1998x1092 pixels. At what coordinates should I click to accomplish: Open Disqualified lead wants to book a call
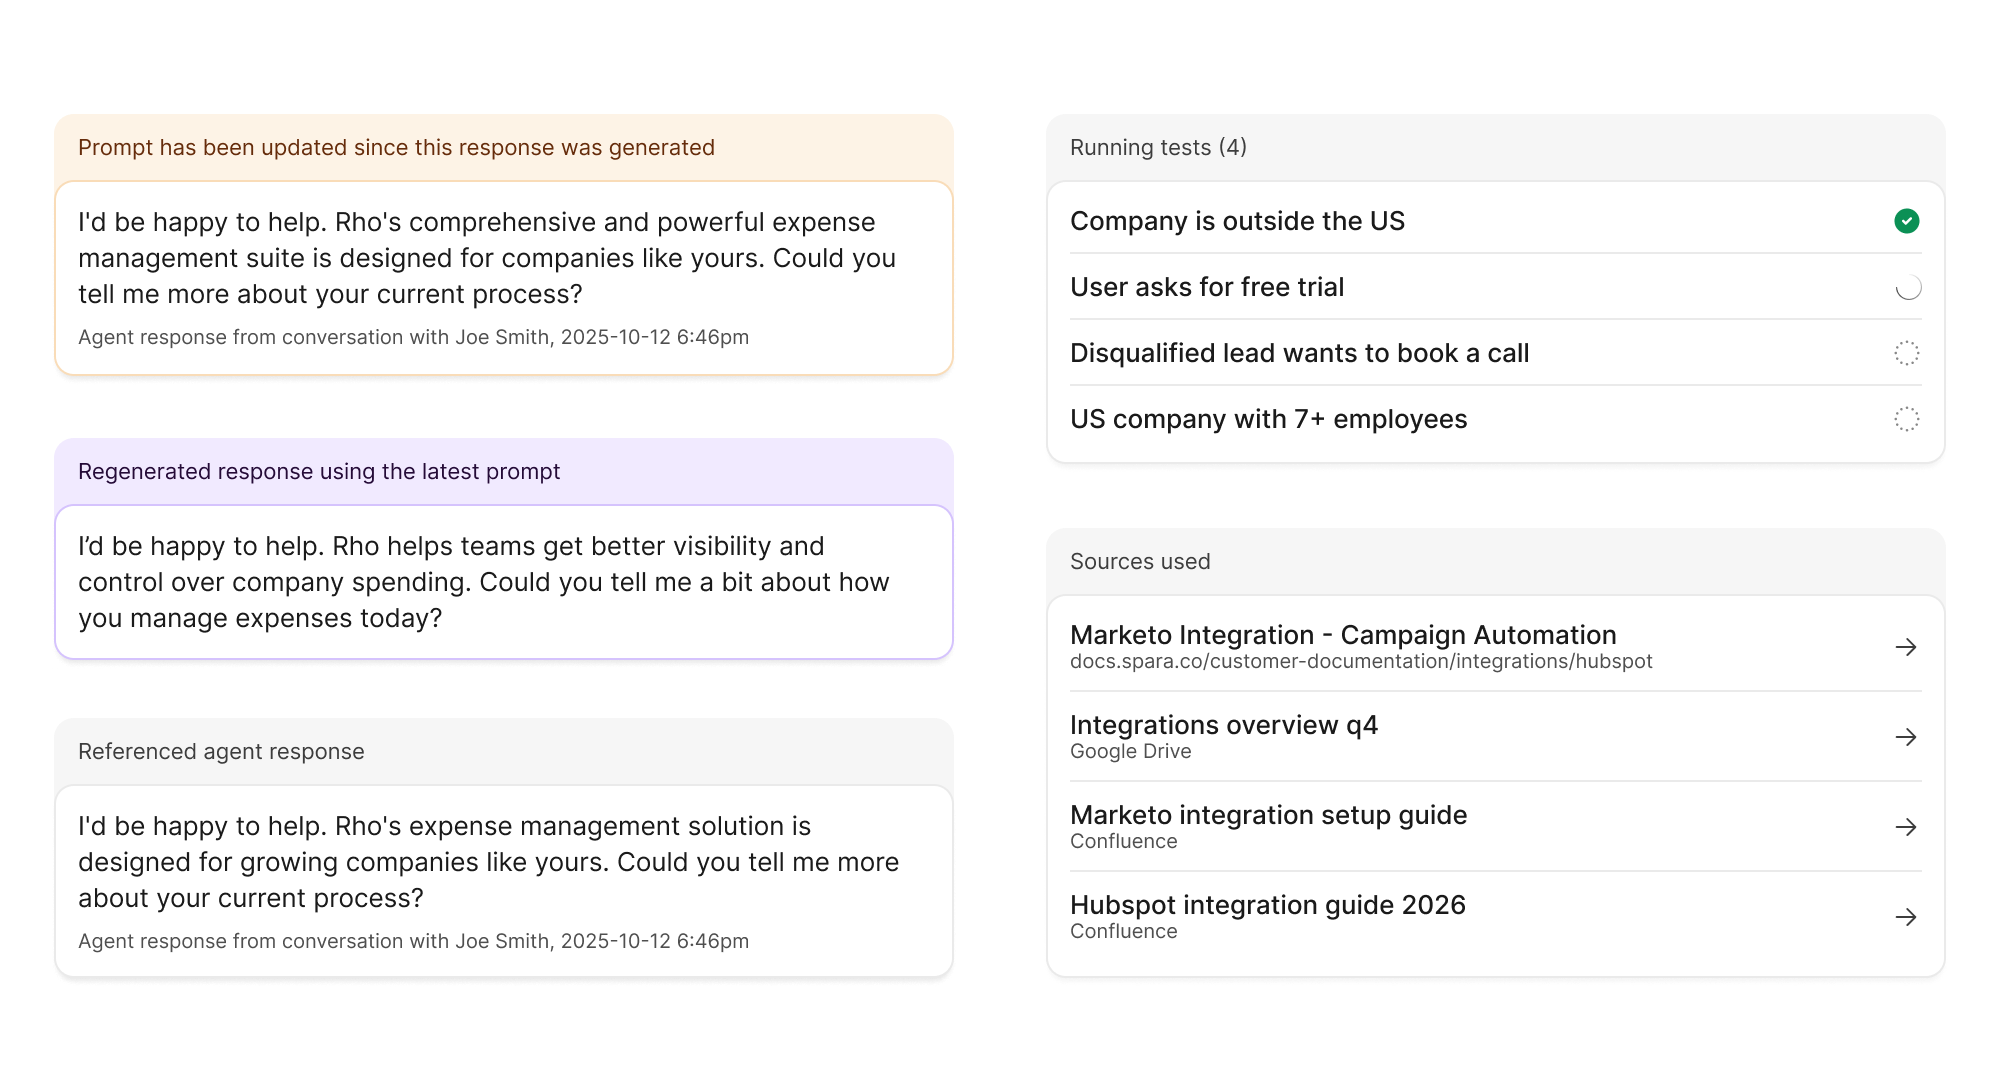[x=1299, y=353]
